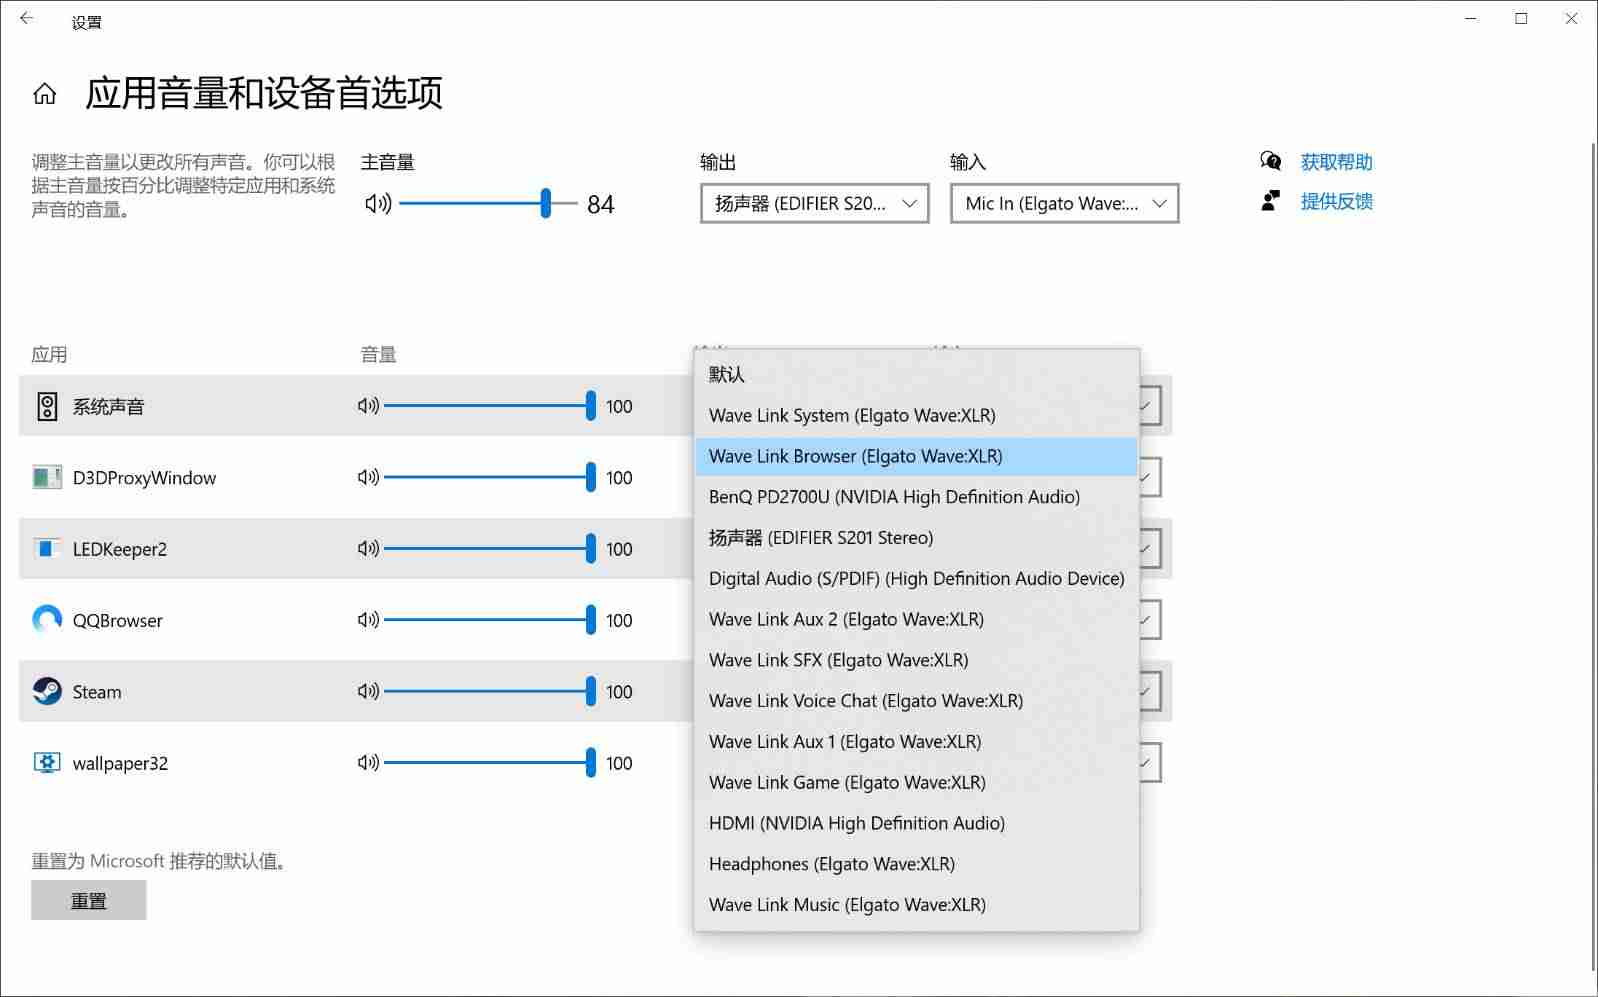The height and width of the screenshot is (997, 1598).
Task: Click the 音量 column header
Action: [x=378, y=354]
